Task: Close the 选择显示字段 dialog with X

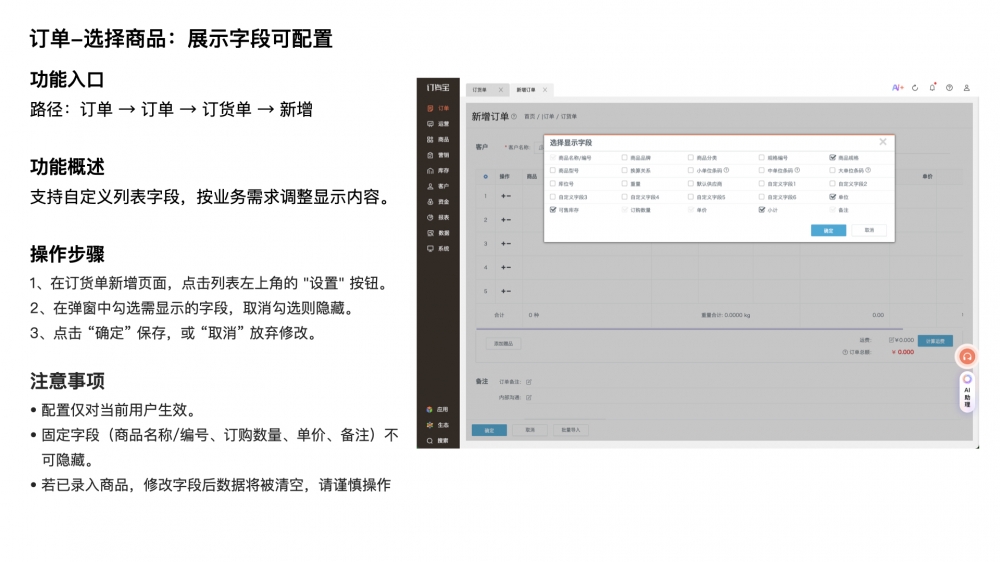Action: pyautogui.click(x=882, y=142)
